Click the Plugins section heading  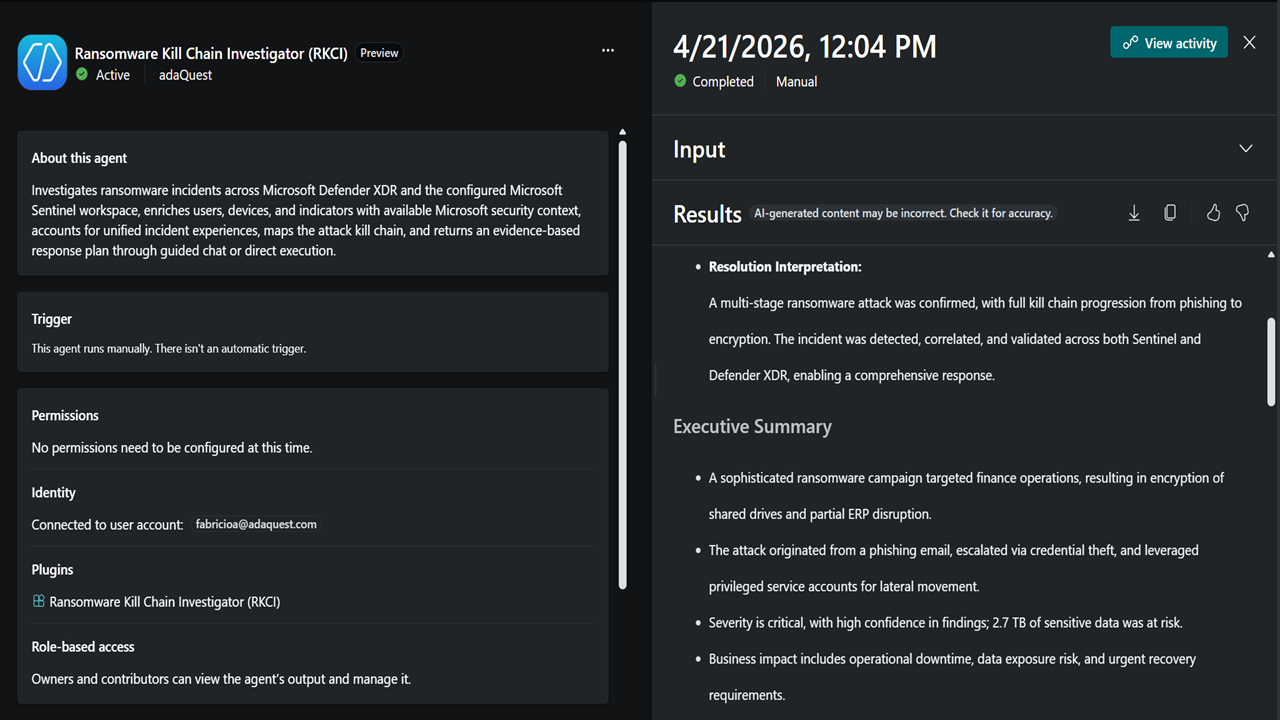52,569
